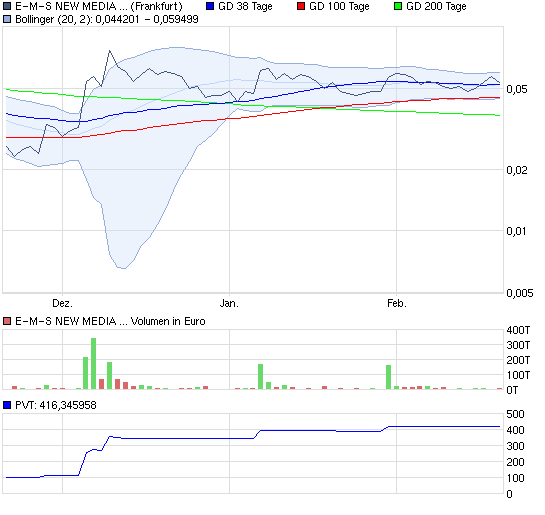Click the E-M-S NEW MEDIA legend color square
This screenshot has height=515, width=545.
coord(7,6)
